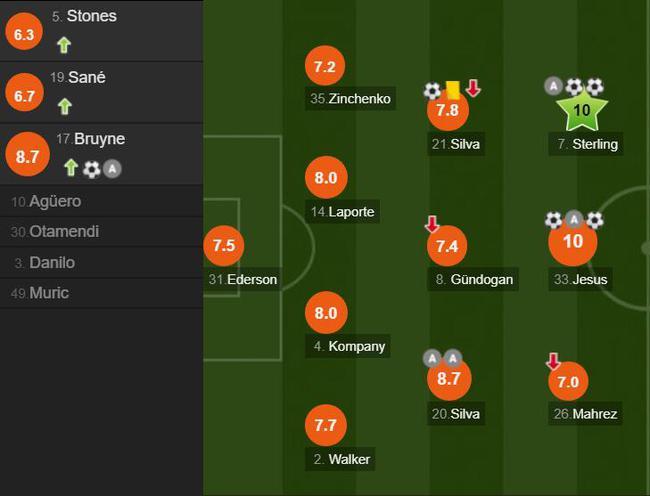Screen dimensions: 650x496
Task: Click the assist badge beside Bruyne's goal icon
Action: pyautogui.click(x=112, y=169)
